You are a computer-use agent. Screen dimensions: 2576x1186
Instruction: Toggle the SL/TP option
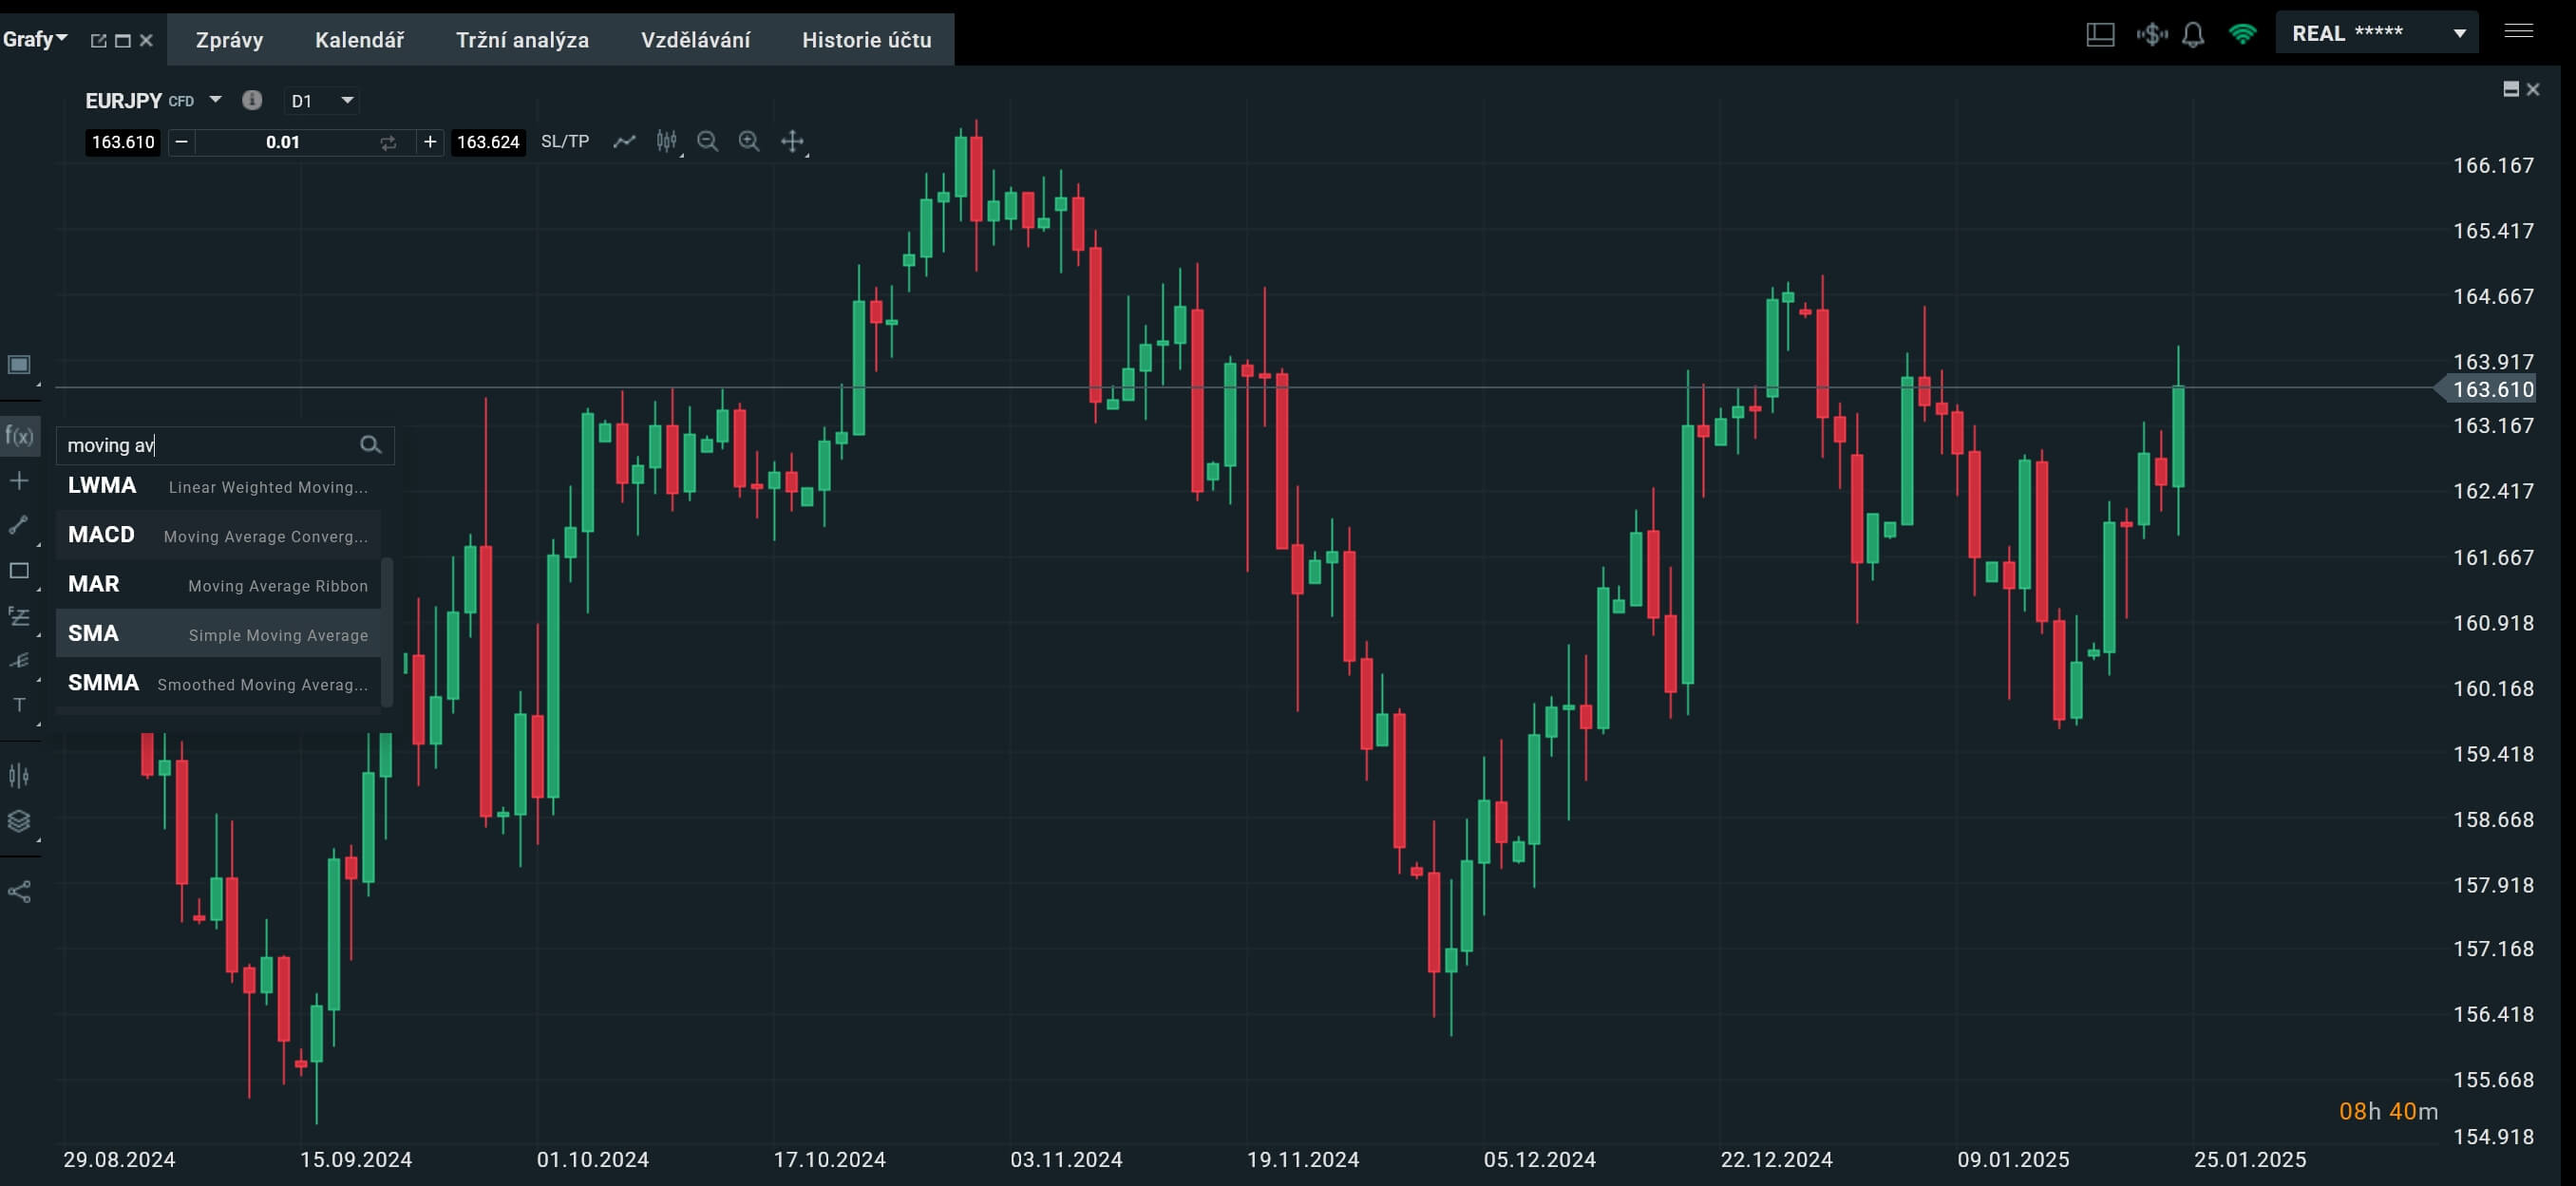(564, 141)
